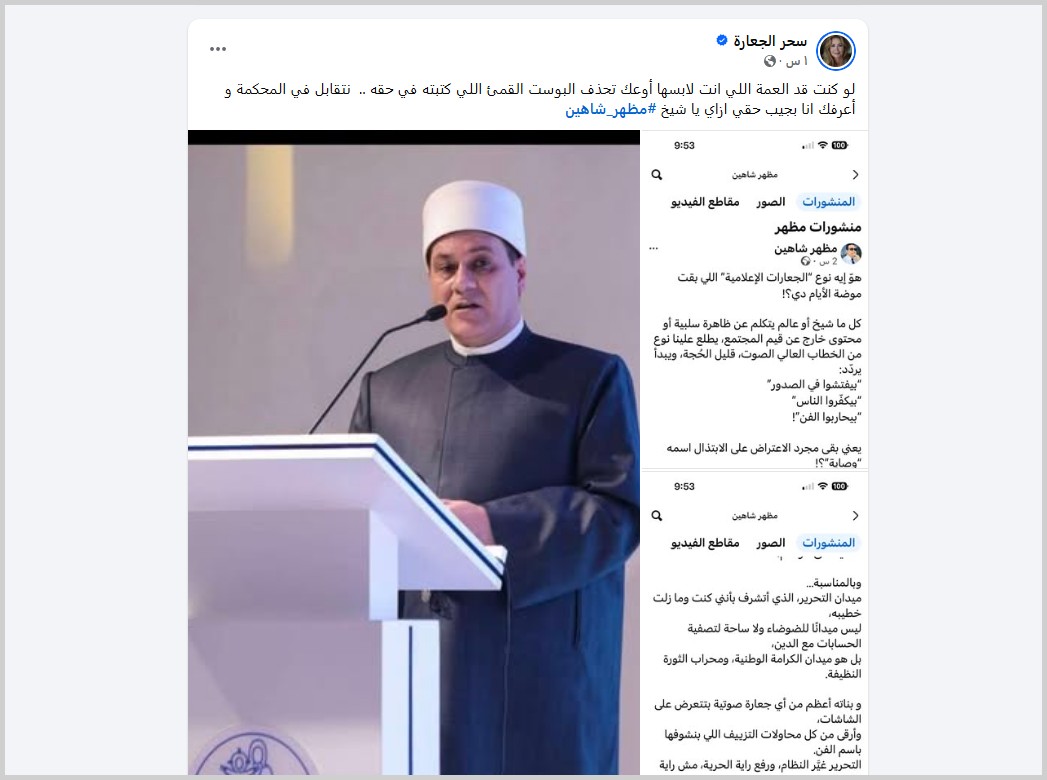The width and height of the screenshot is (1047, 780).
Task: Open the sheikh at podium photo
Action: [x=414, y=453]
